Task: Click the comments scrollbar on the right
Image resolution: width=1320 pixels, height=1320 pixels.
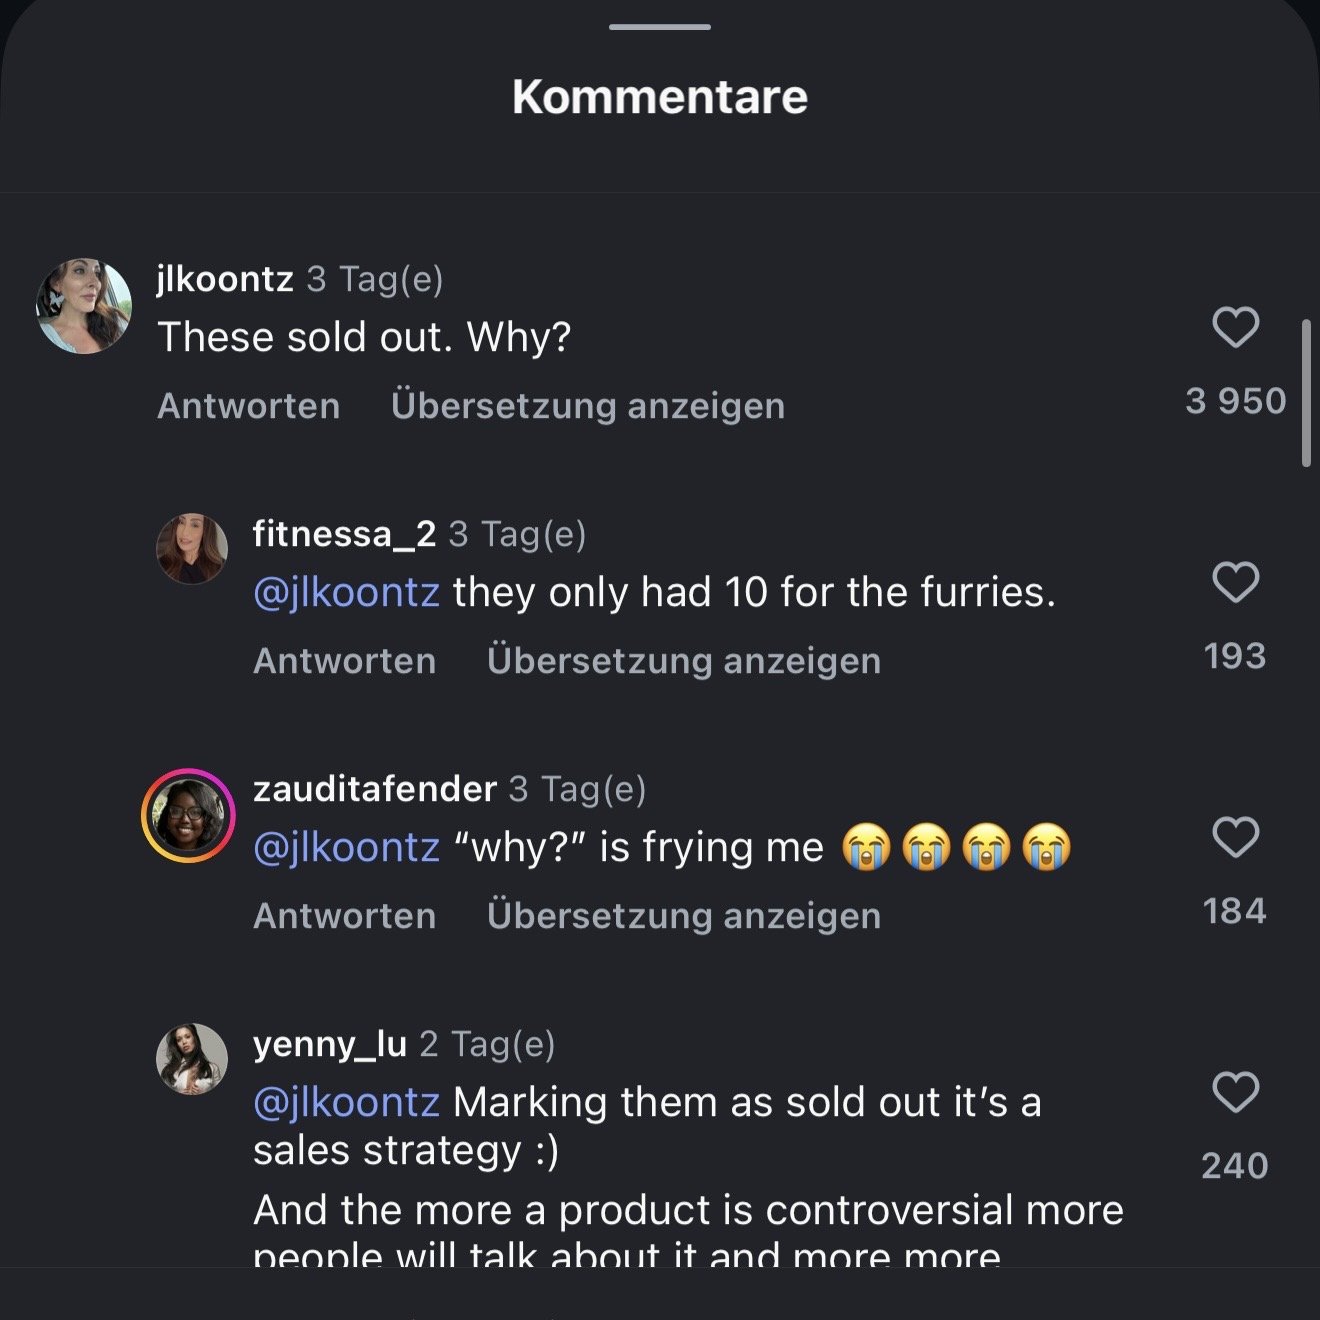Action: point(1306,393)
